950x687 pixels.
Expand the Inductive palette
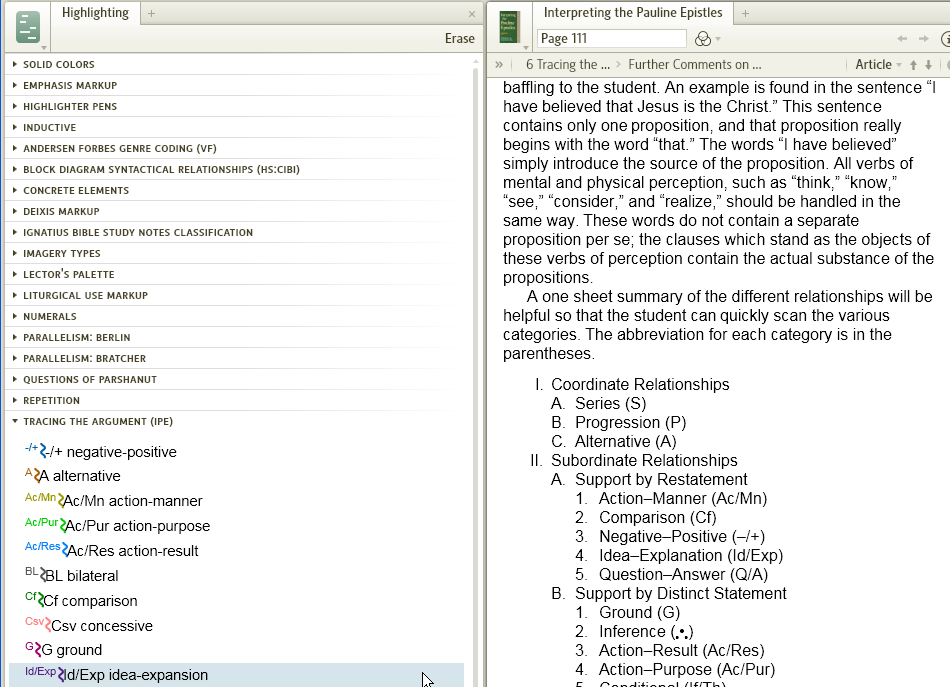coord(15,127)
